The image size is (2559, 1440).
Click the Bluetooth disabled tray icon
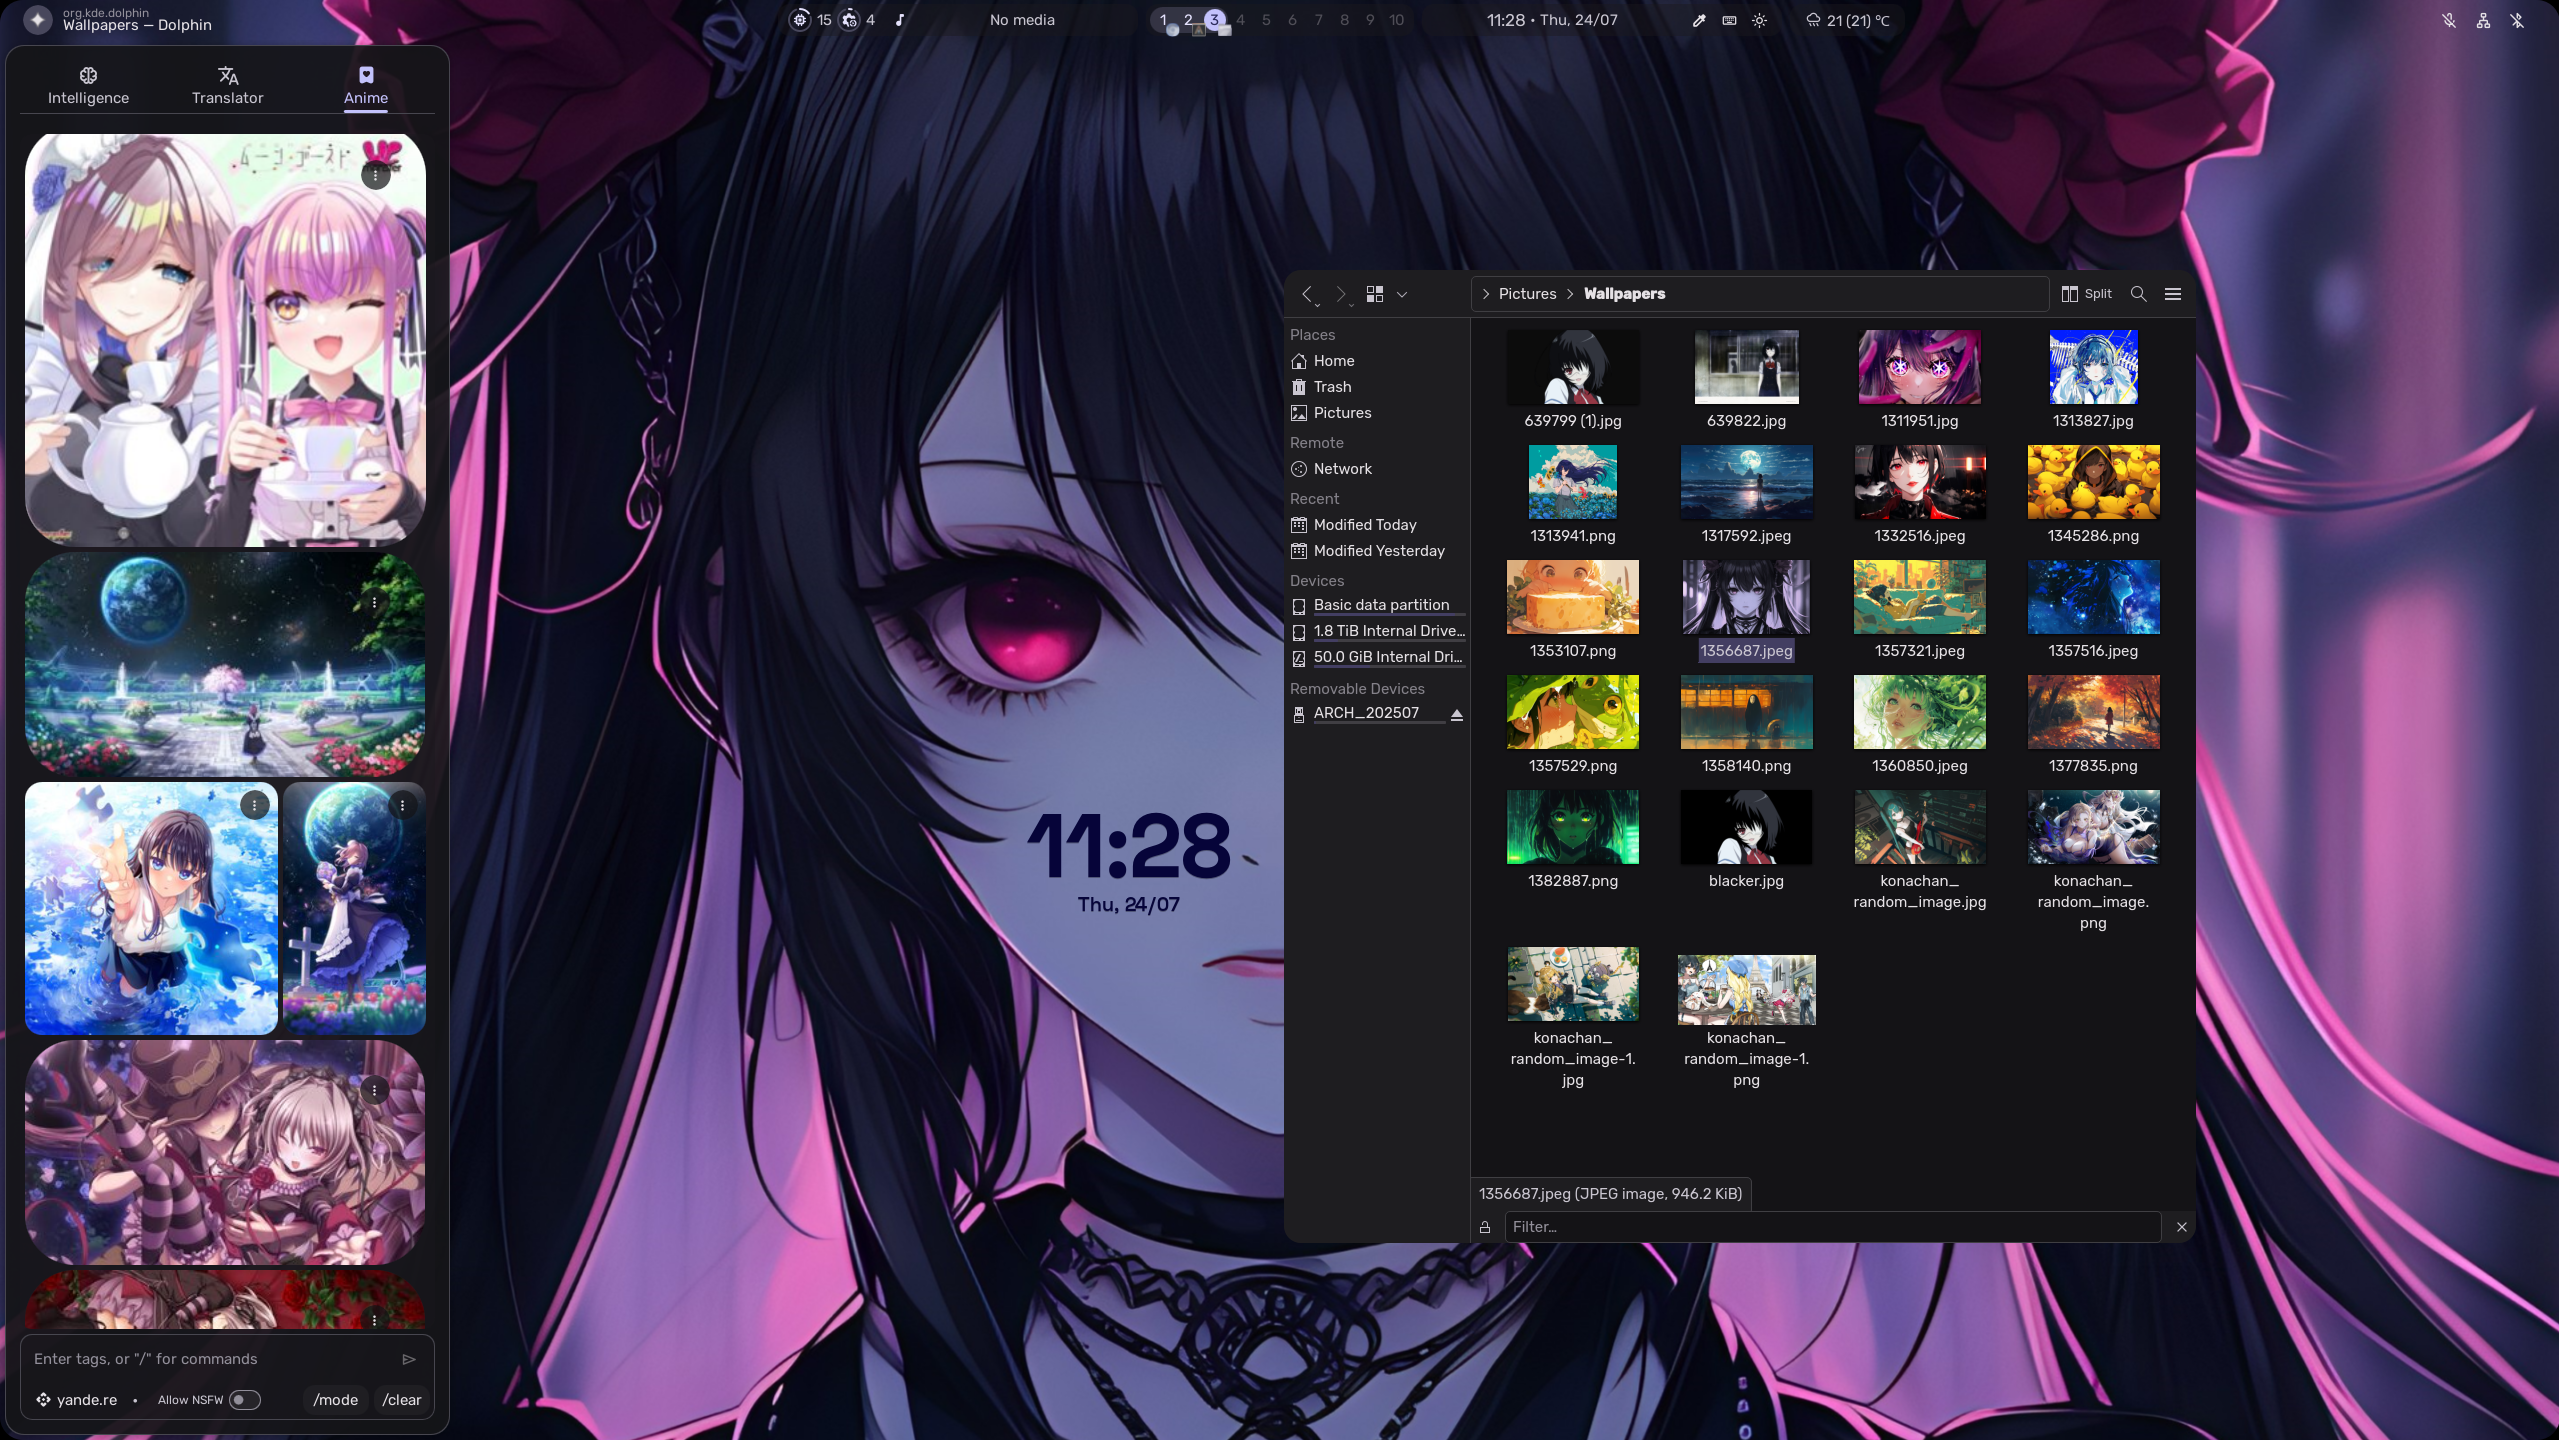[2517, 20]
